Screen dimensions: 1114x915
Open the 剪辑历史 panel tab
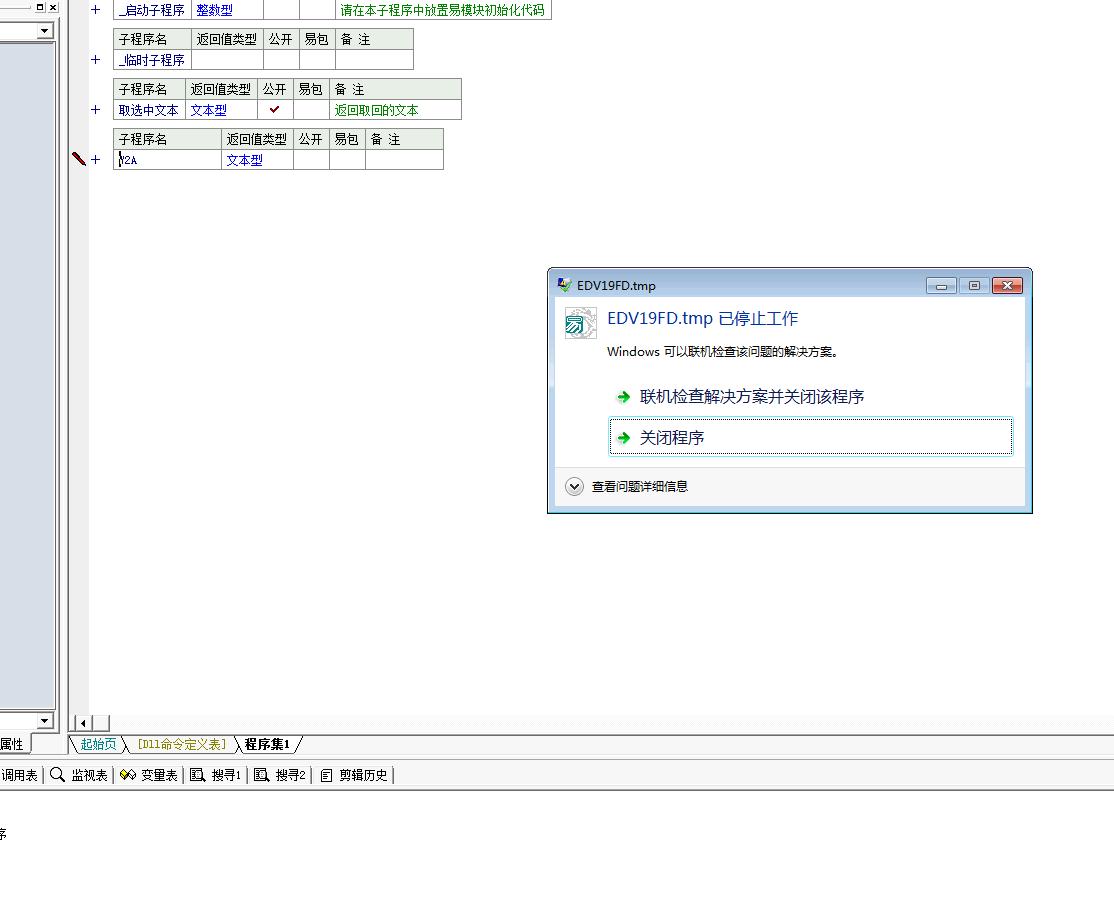coord(353,775)
